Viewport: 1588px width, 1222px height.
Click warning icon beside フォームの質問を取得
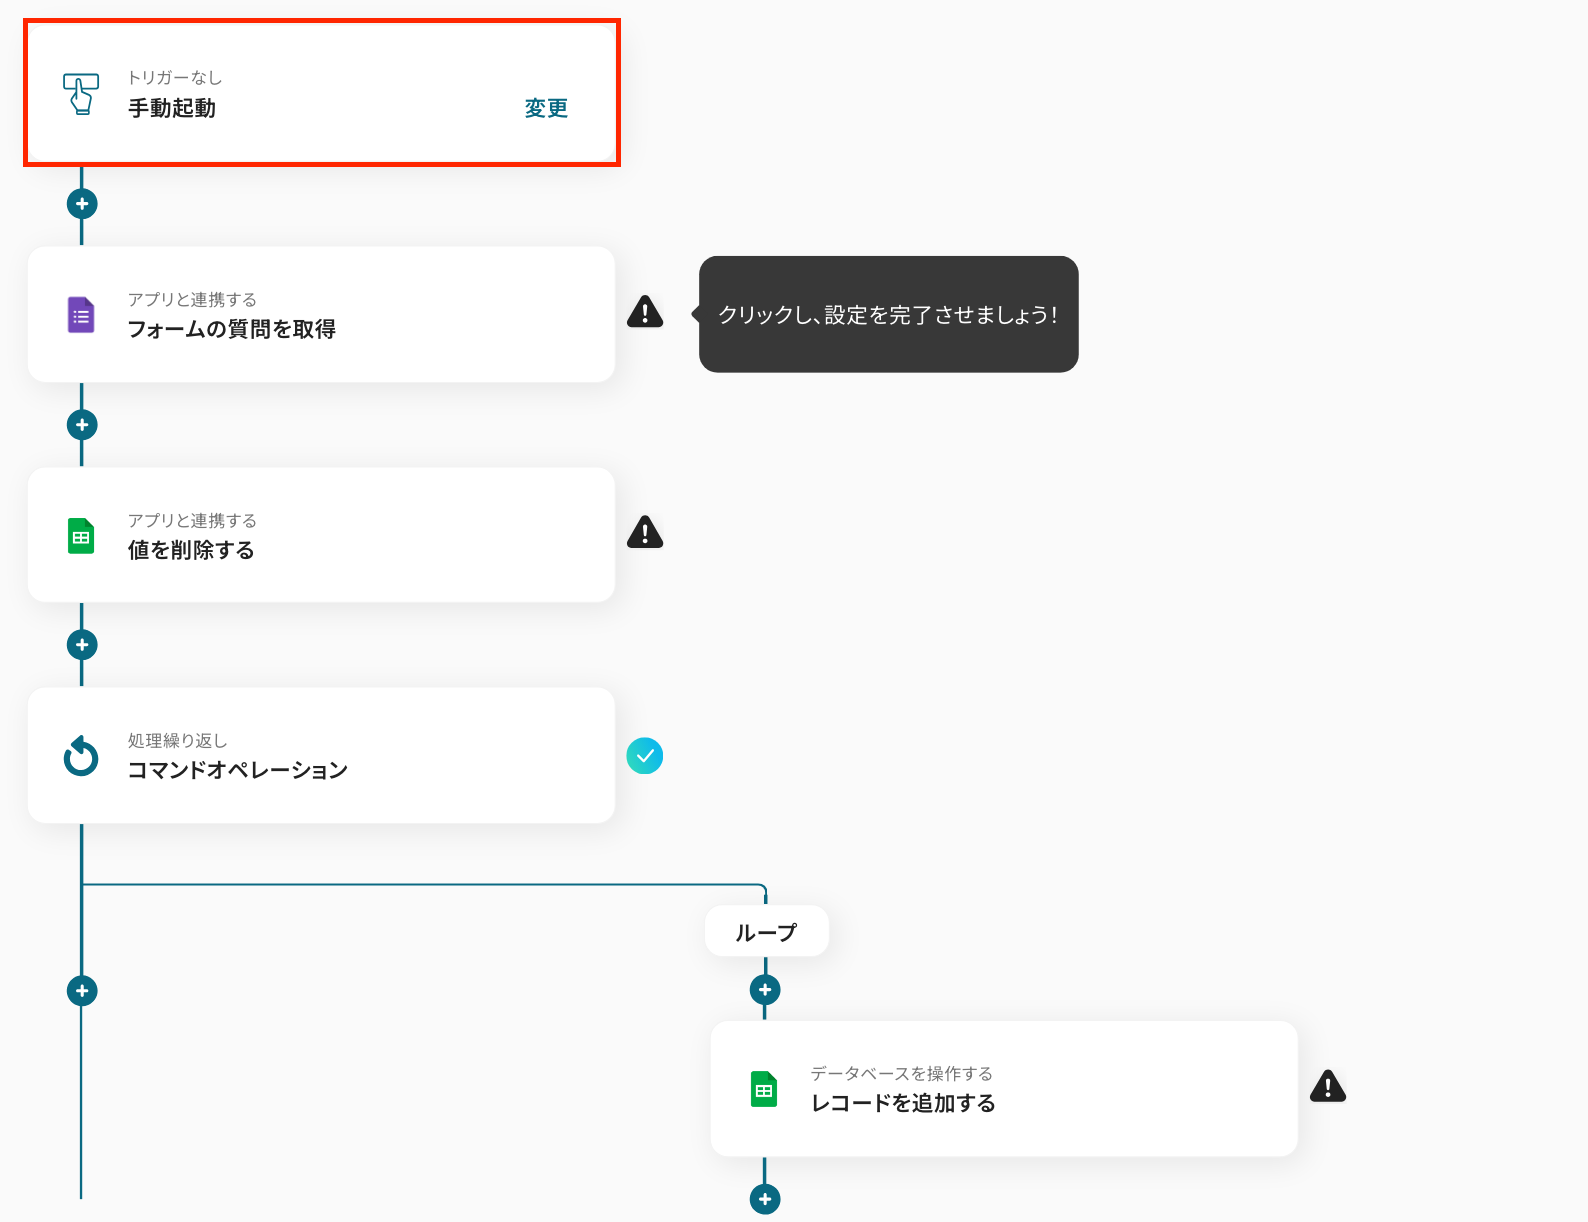645,312
